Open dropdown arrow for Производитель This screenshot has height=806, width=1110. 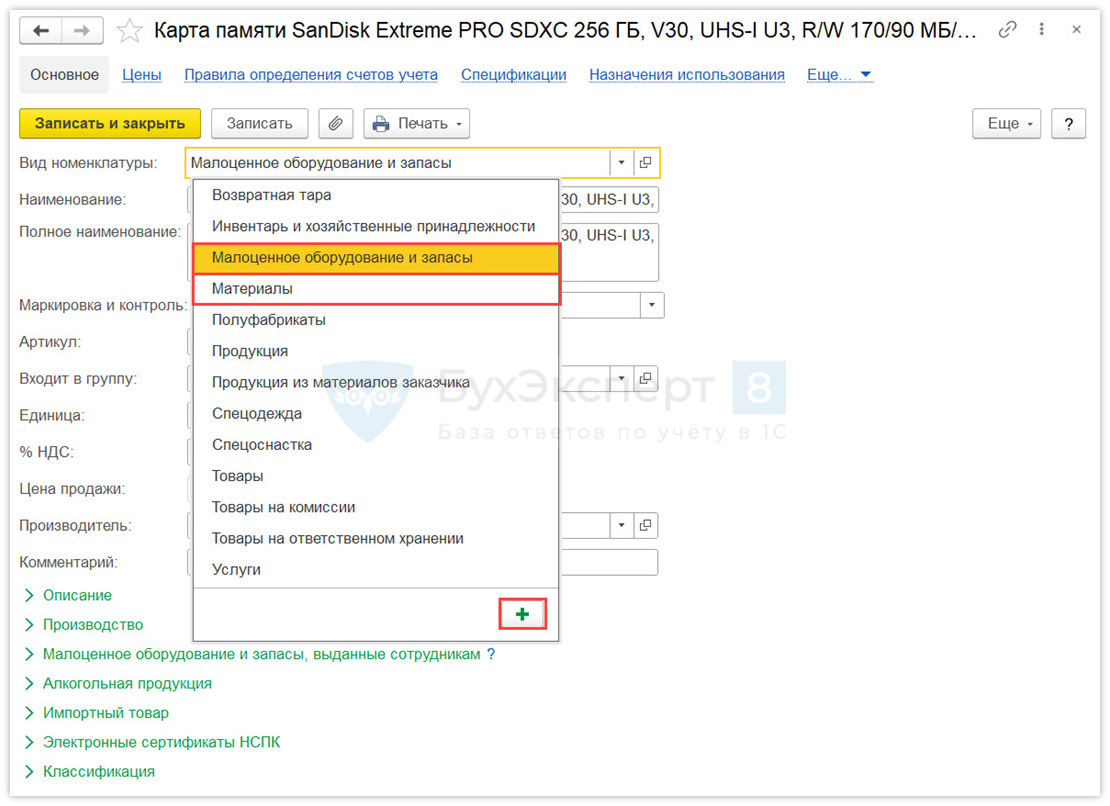click(x=621, y=525)
